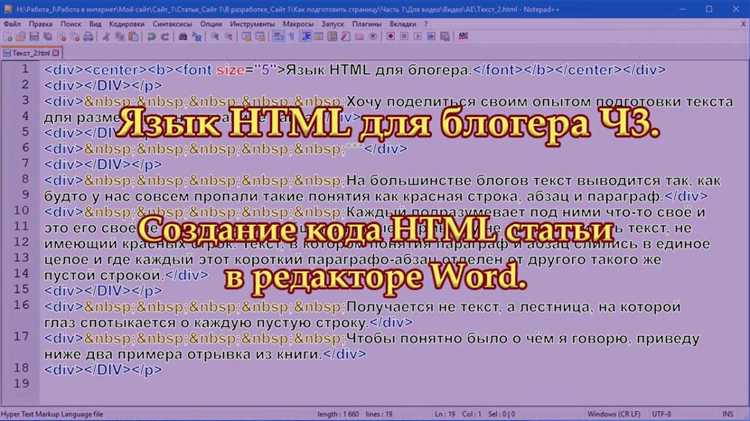Save the recorded macro toolbar icon

(x=445, y=36)
